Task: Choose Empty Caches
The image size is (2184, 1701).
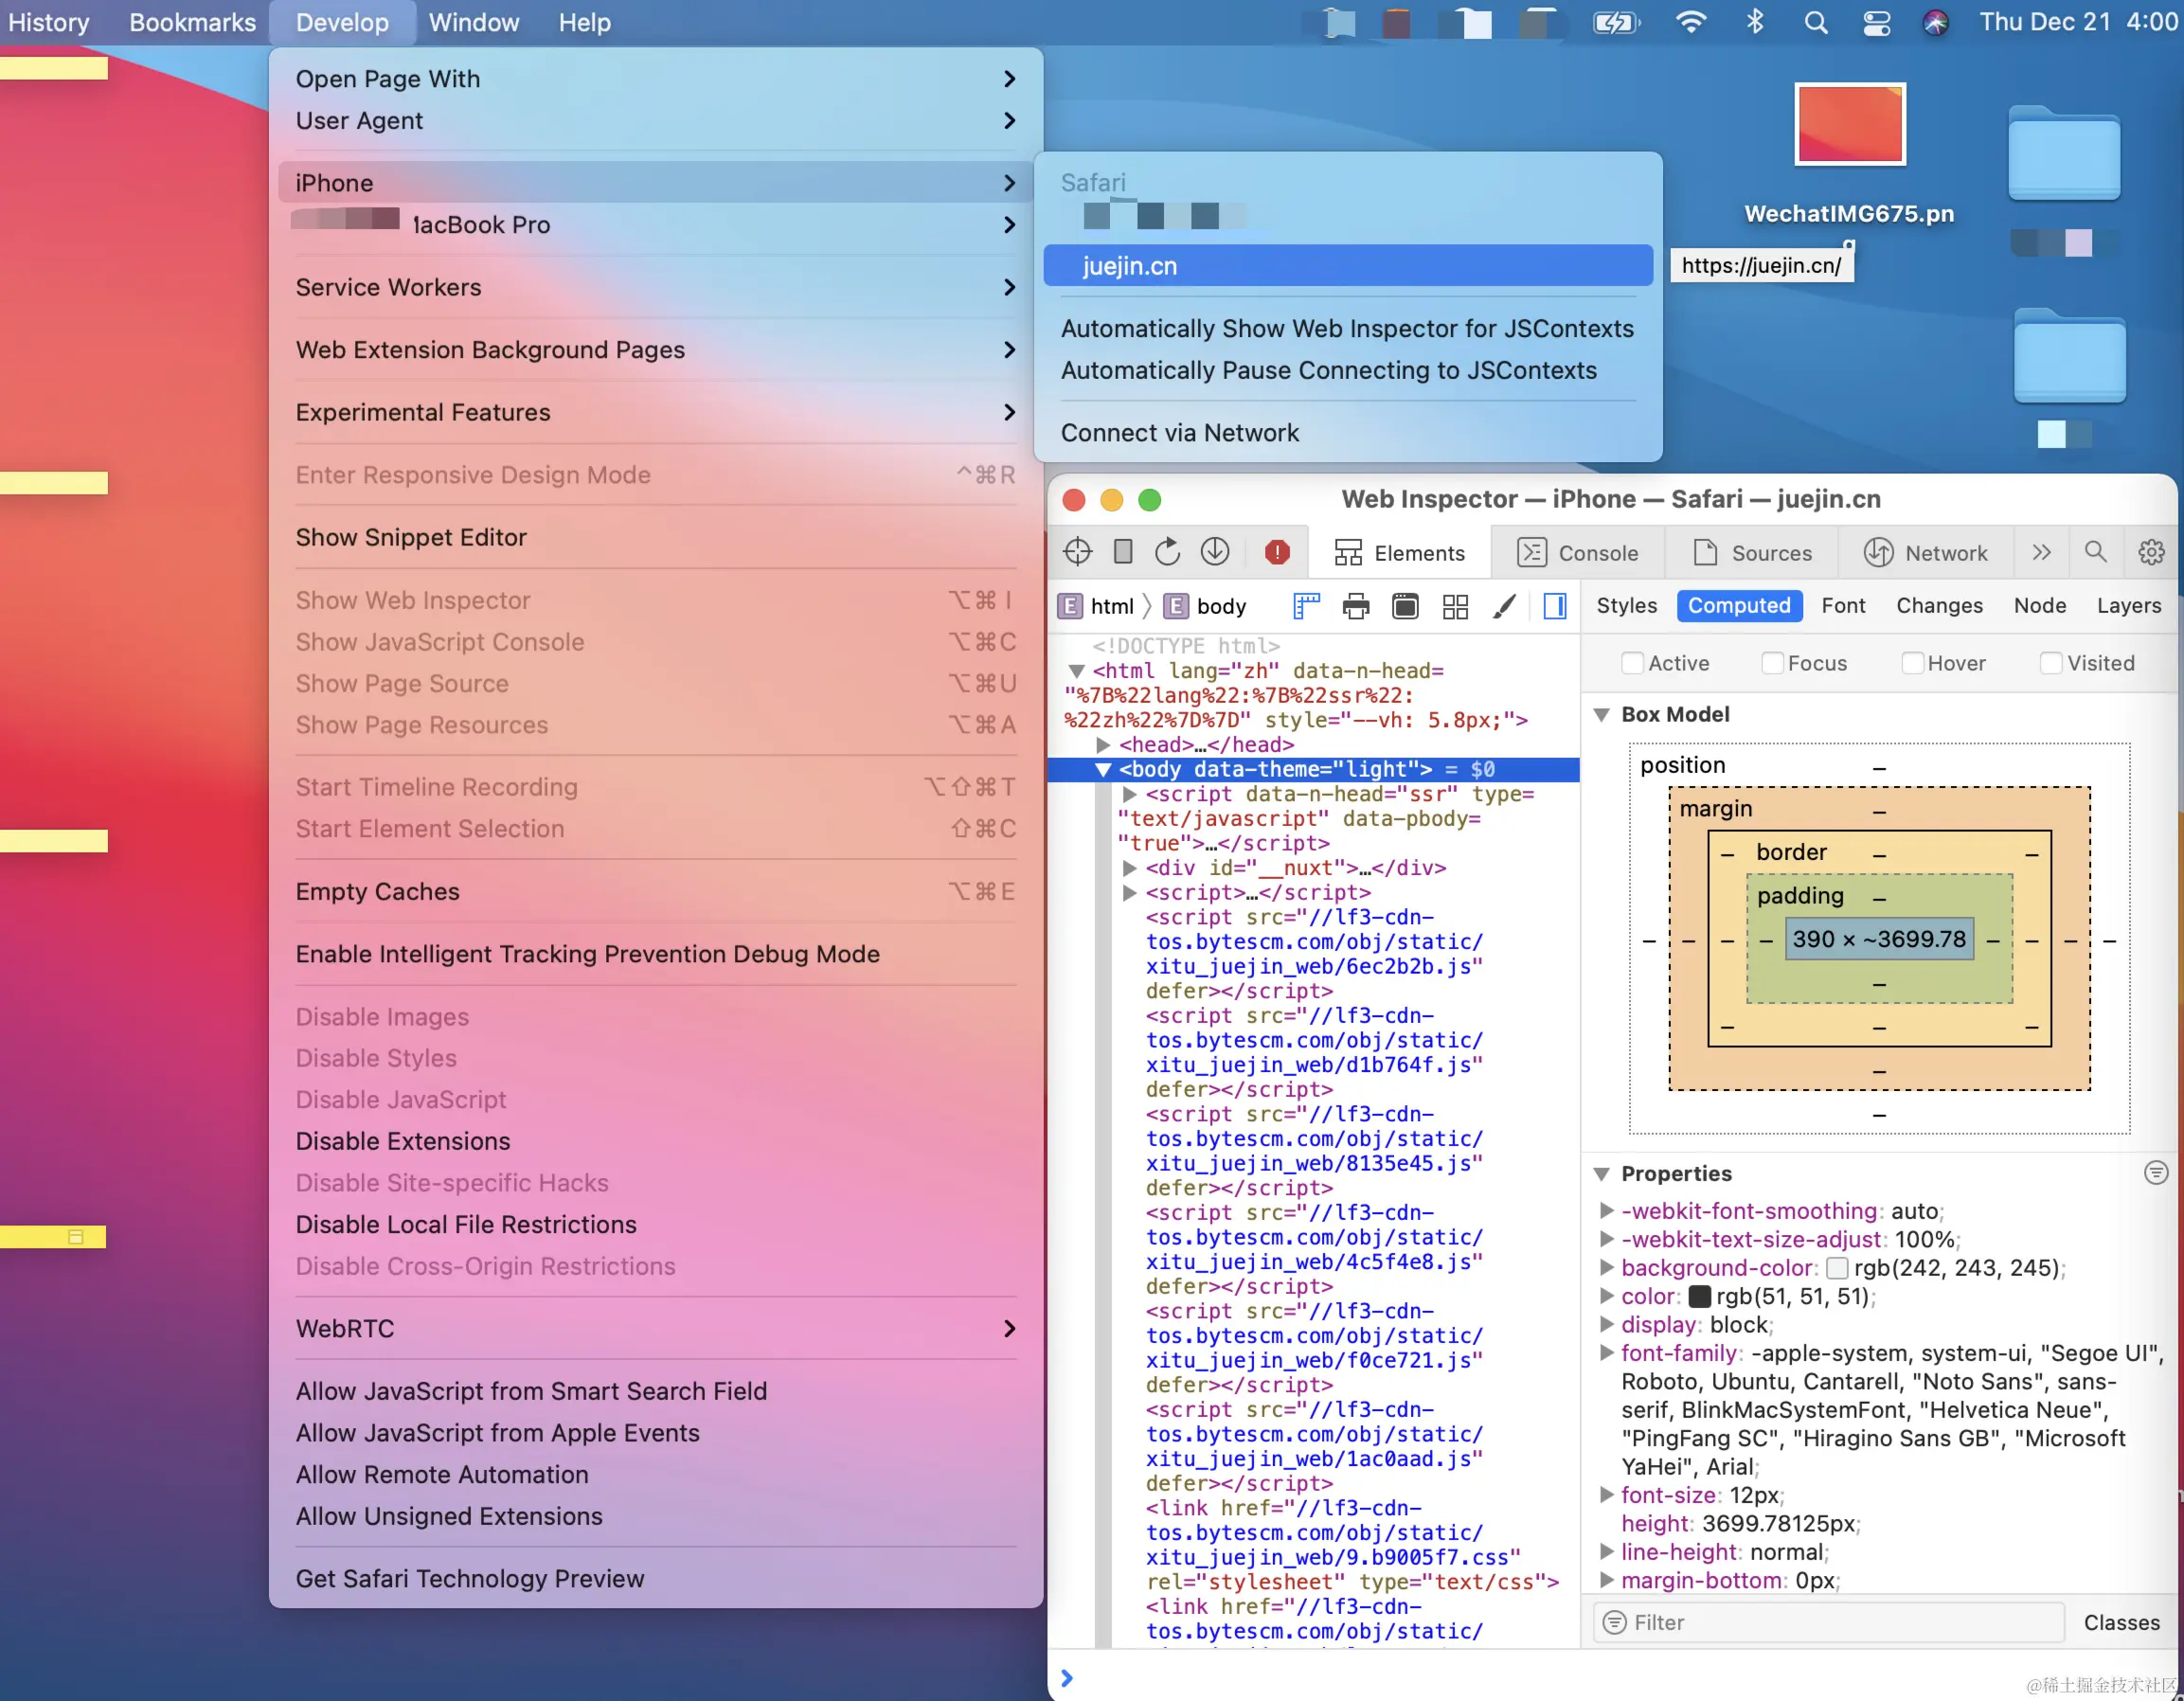Action: 656,891
